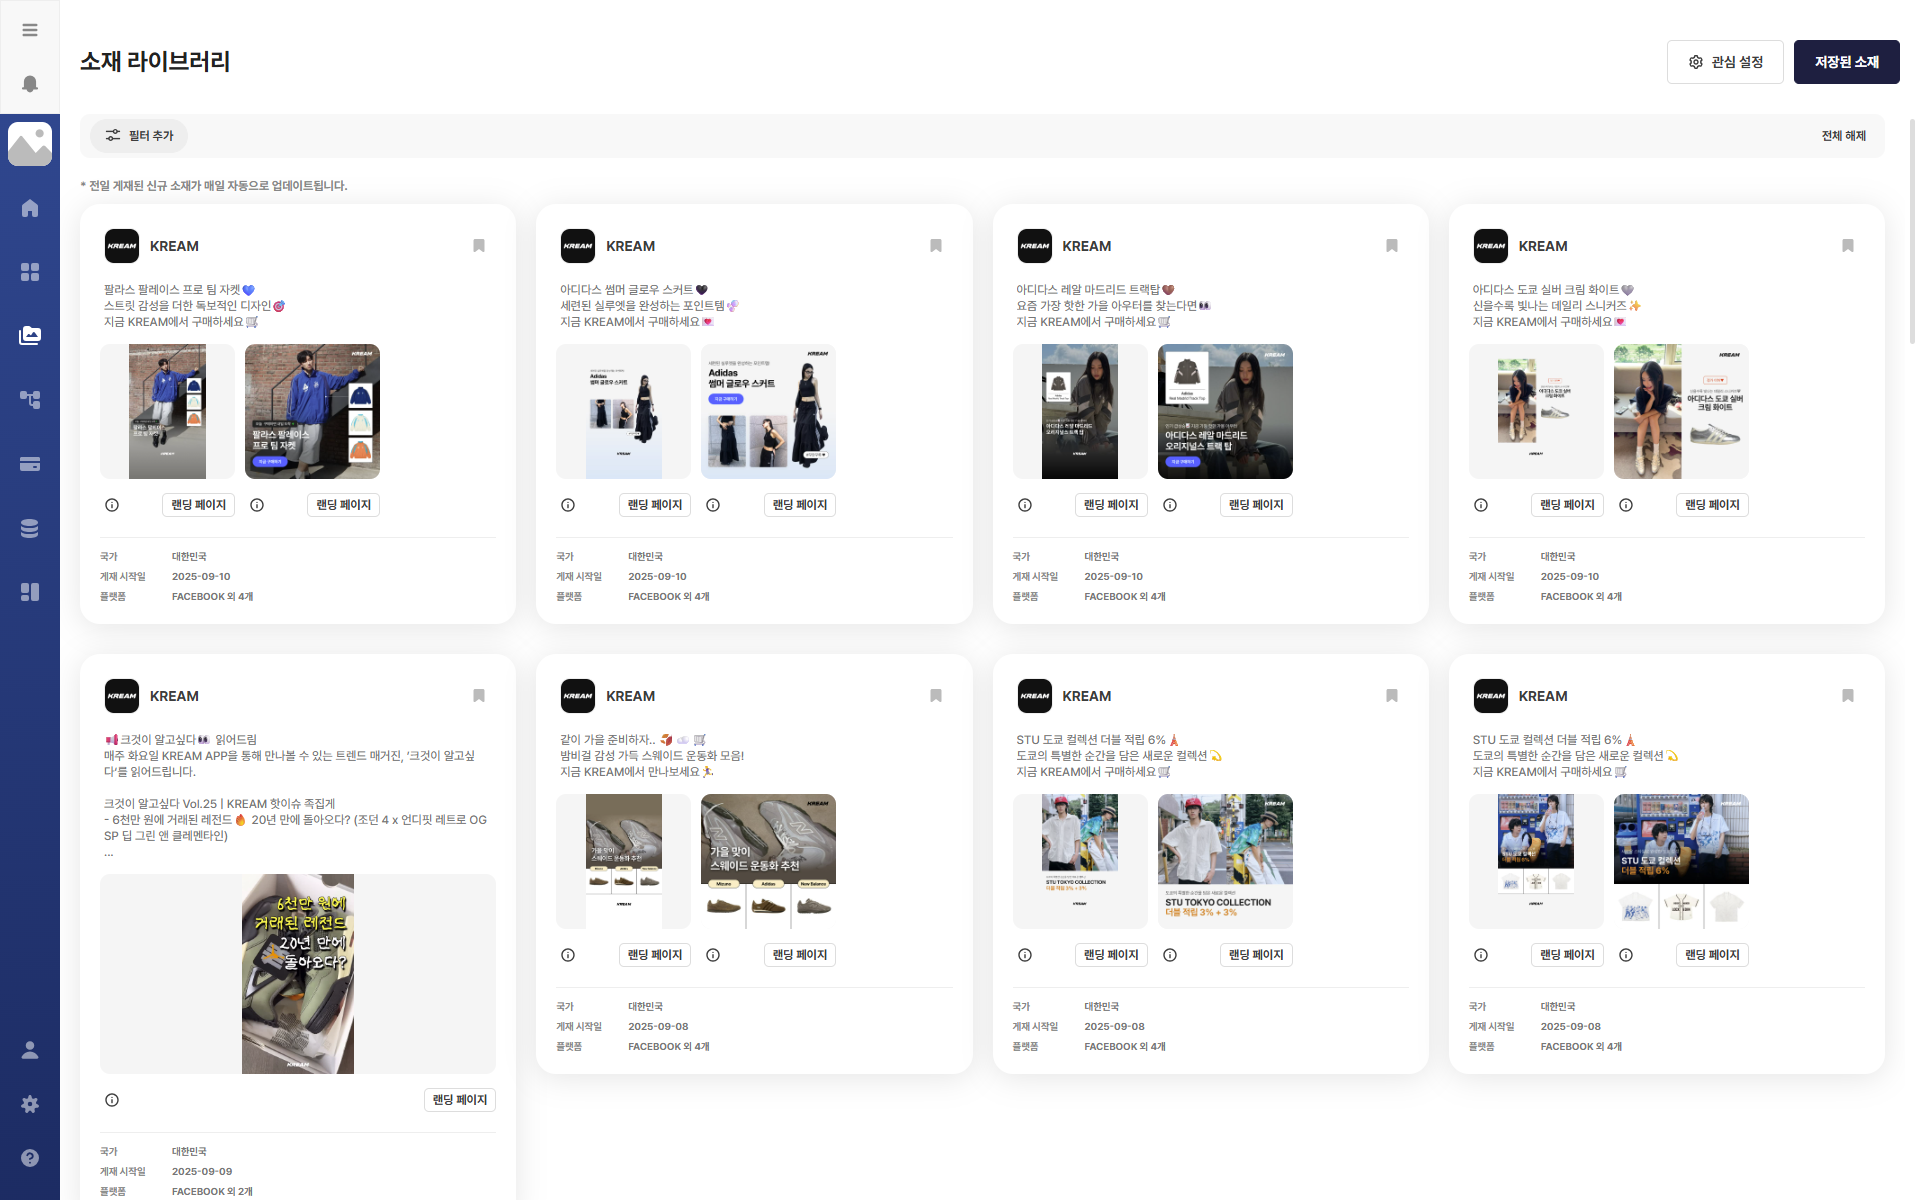Open the layout panels icon in the sidebar

(30, 592)
